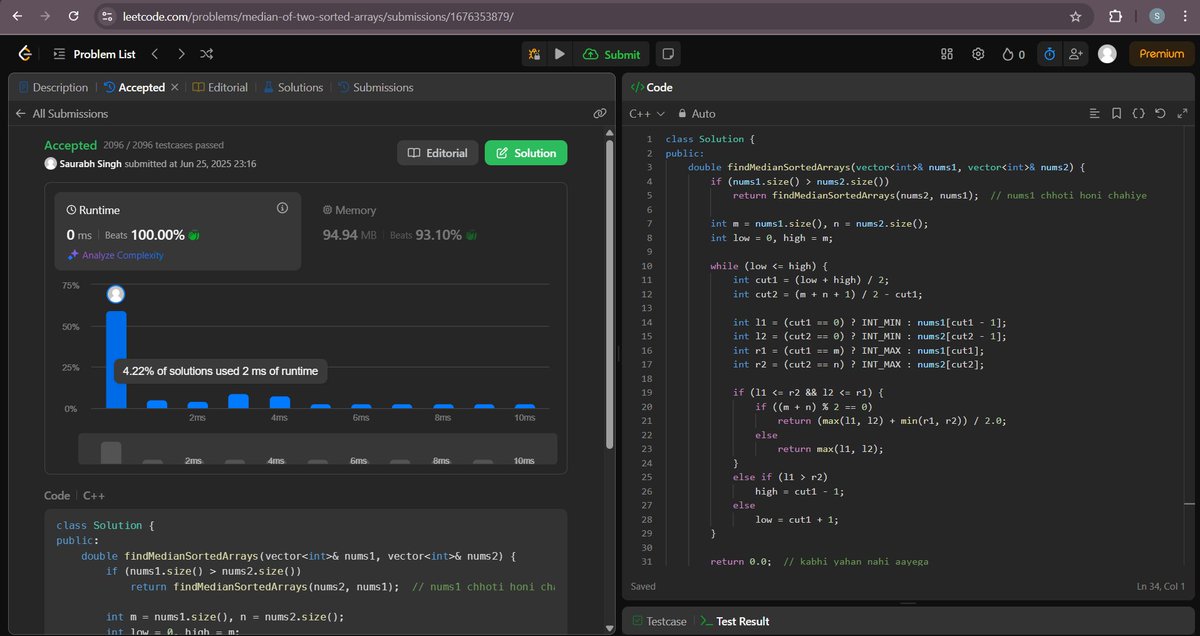Click the lock icon beside Auto
Image resolution: width=1200 pixels, height=636 pixels.
[x=683, y=114]
